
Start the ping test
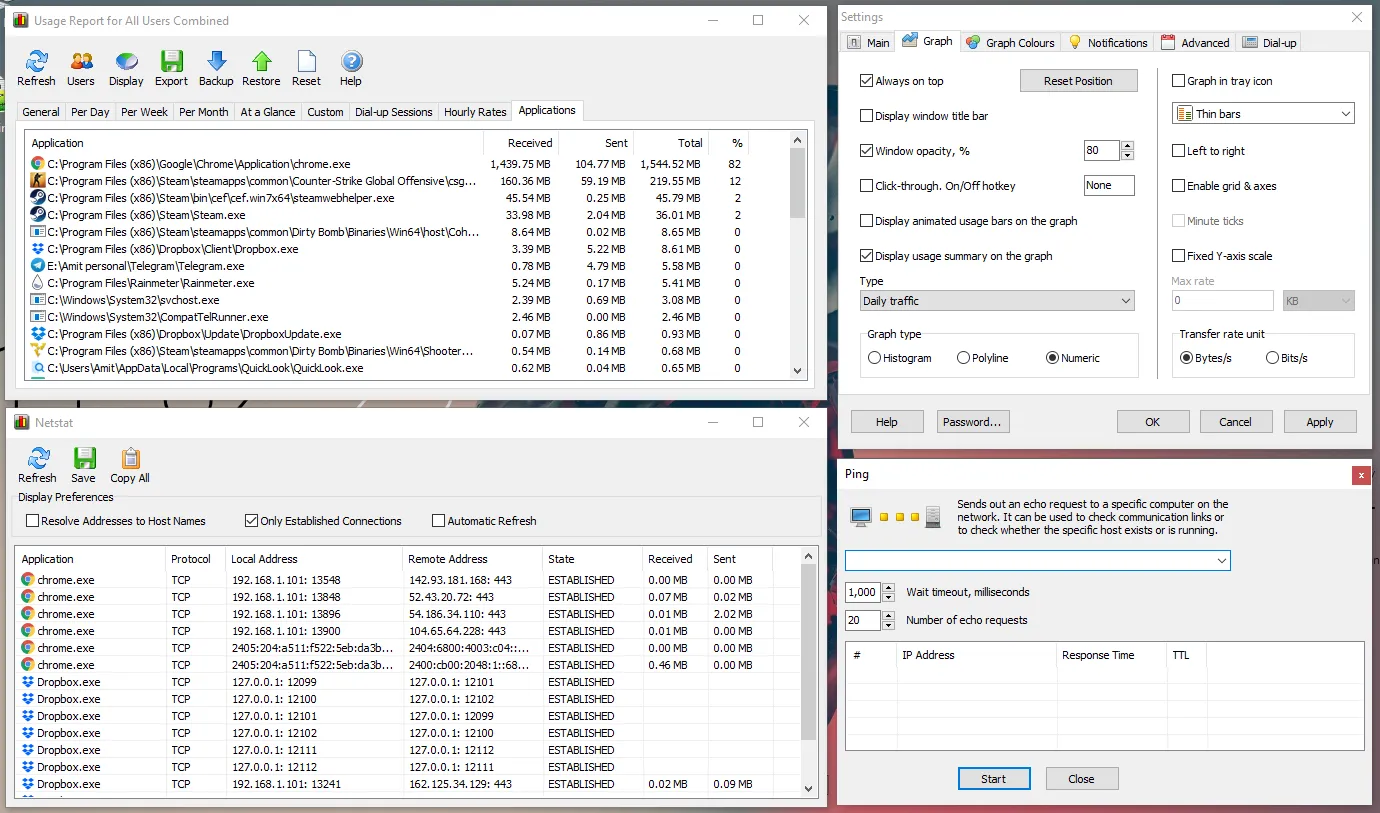[x=994, y=779]
